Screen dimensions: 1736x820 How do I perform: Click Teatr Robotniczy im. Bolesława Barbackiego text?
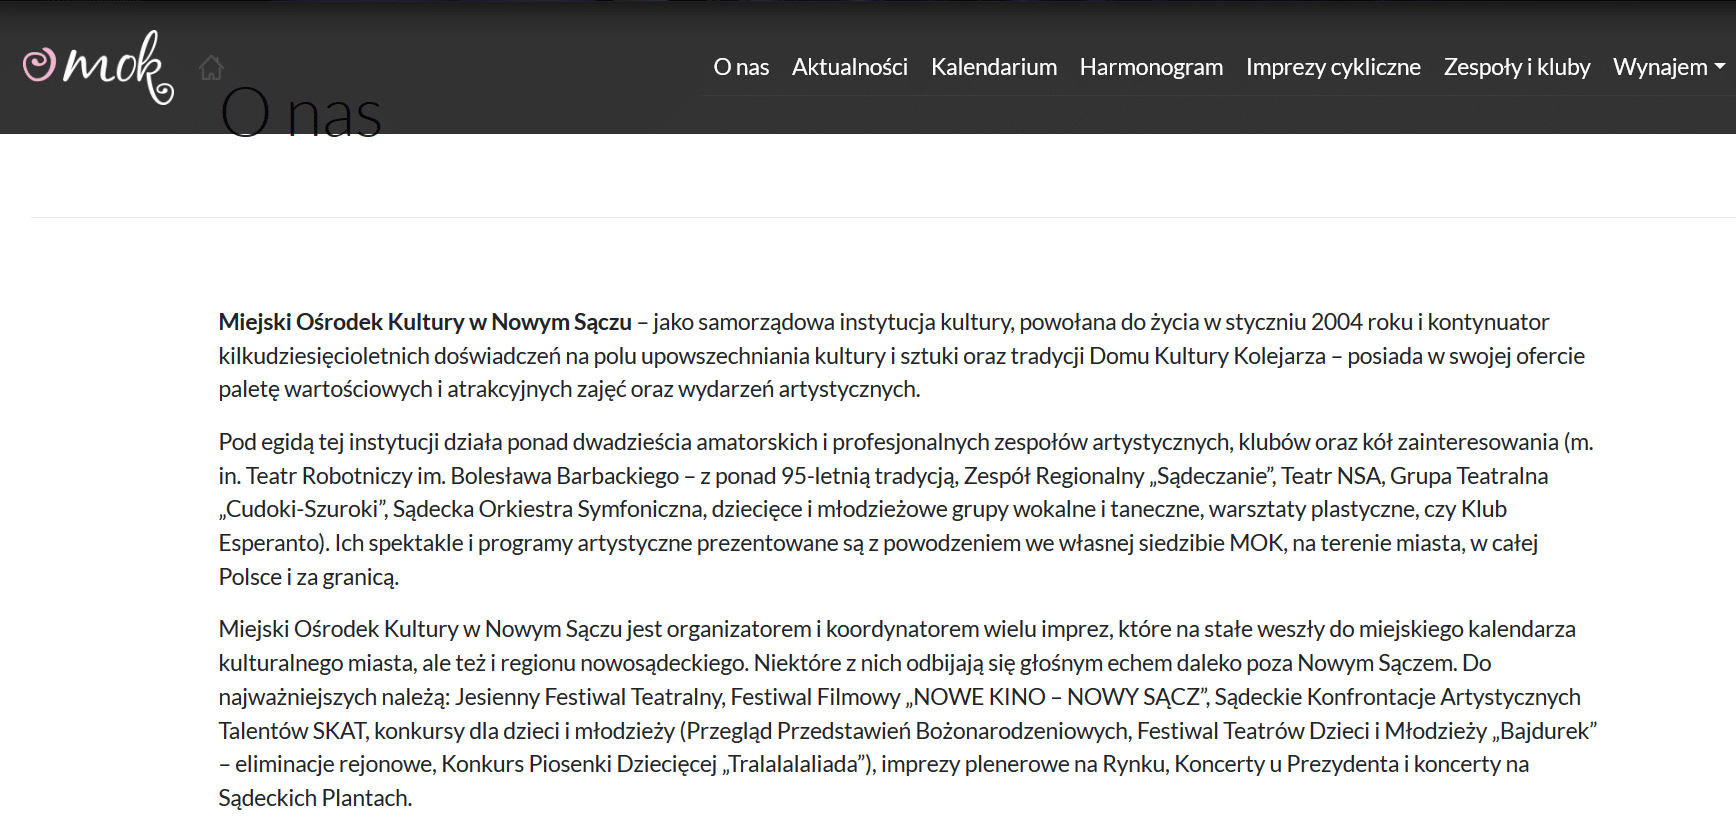(x=463, y=476)
